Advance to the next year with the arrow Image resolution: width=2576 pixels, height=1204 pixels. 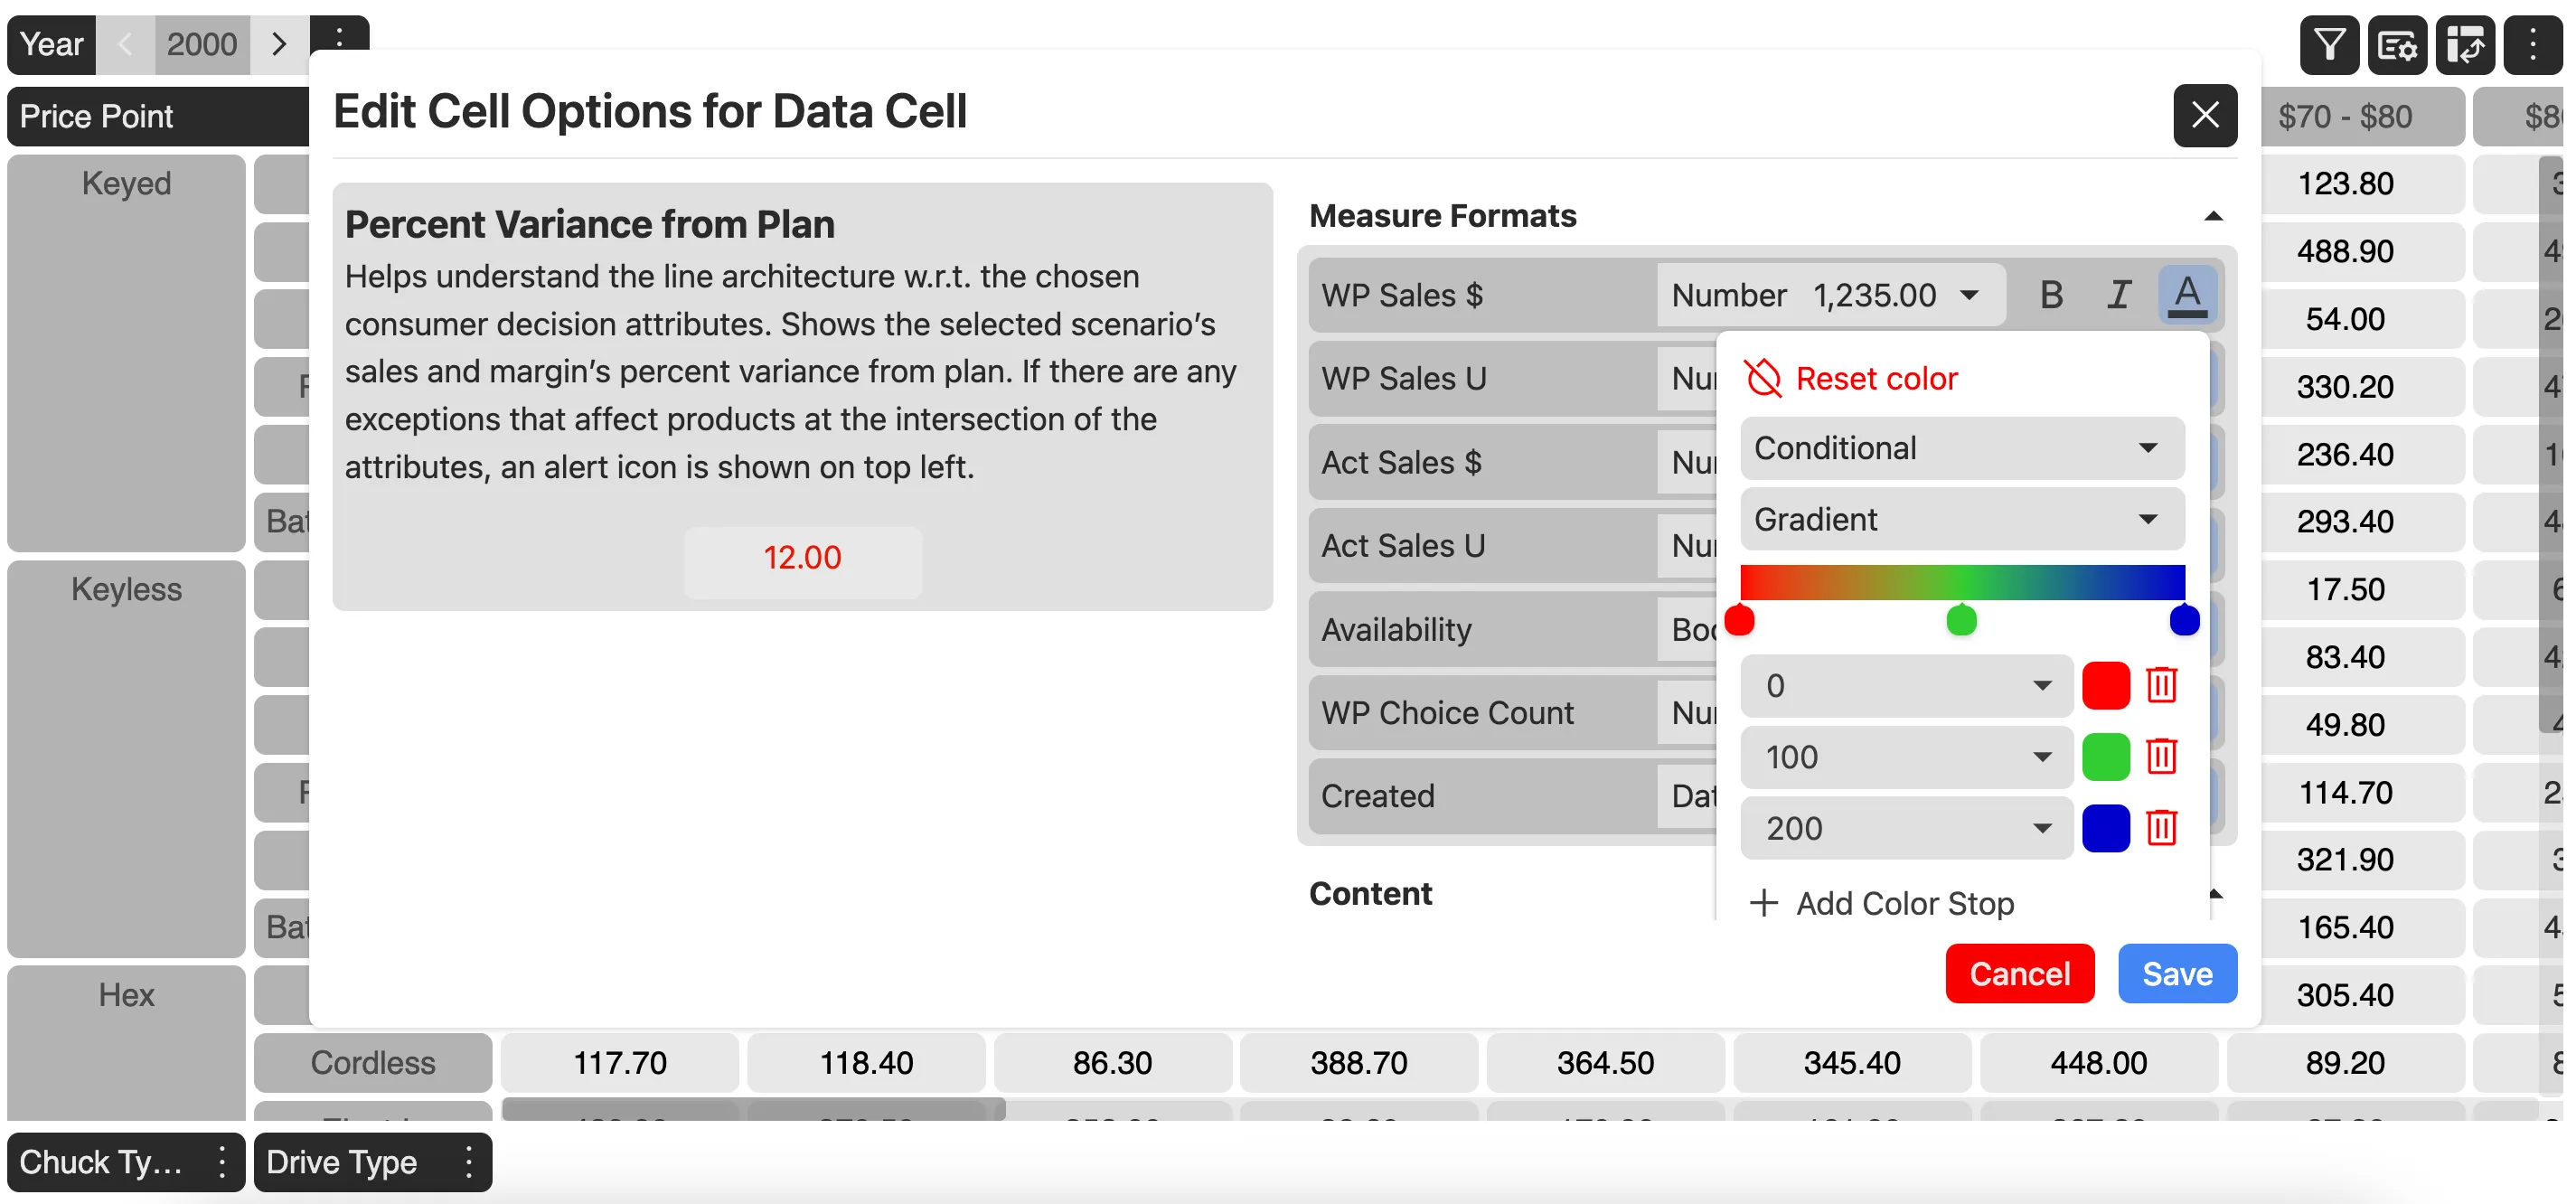pyautogui.click(x=280, y=44)
